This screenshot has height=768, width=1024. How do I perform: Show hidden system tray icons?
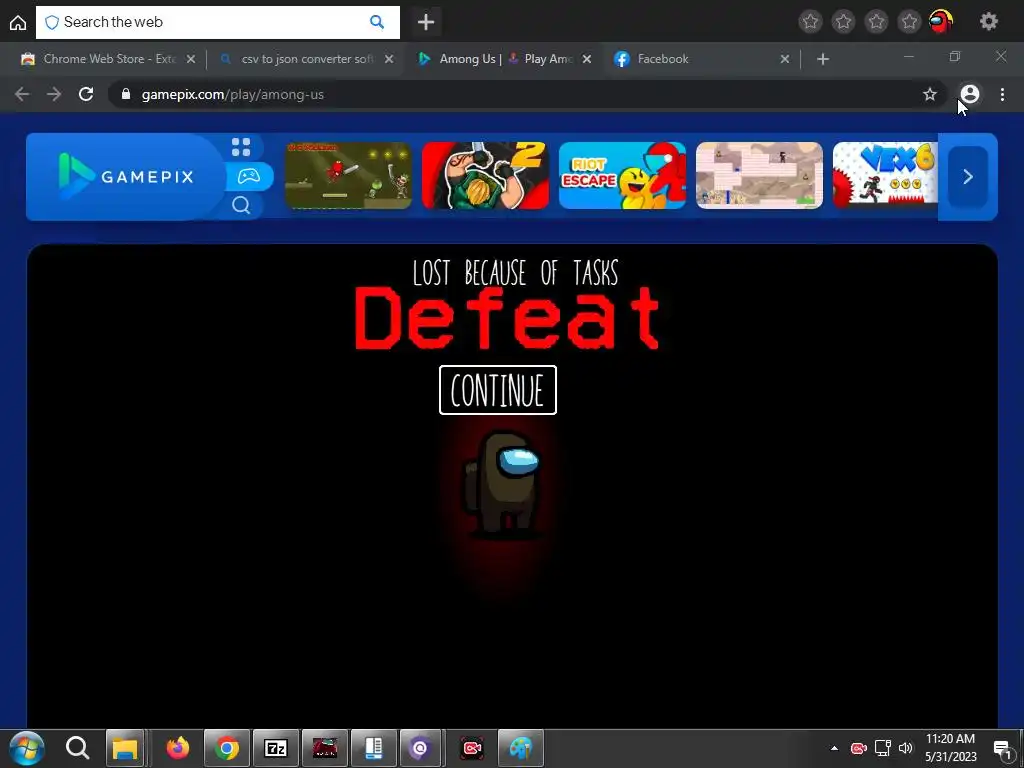pyautogui.click(x=834, y=748)
